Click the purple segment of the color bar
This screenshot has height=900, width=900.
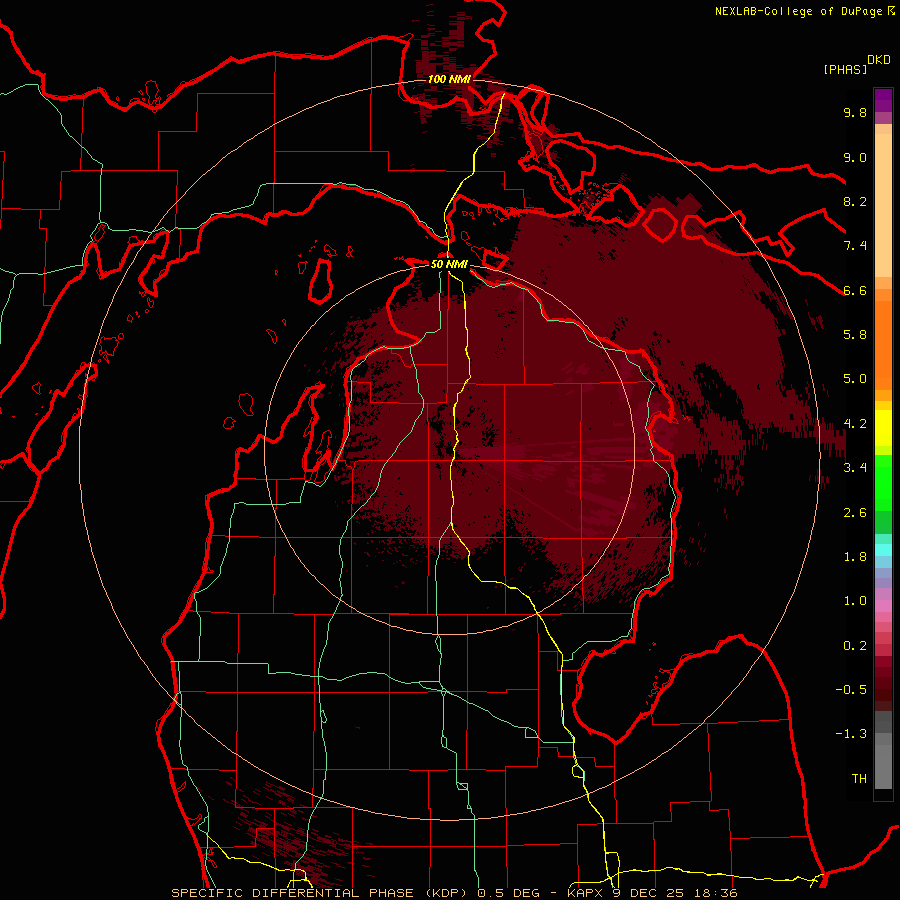pos(883,100)
